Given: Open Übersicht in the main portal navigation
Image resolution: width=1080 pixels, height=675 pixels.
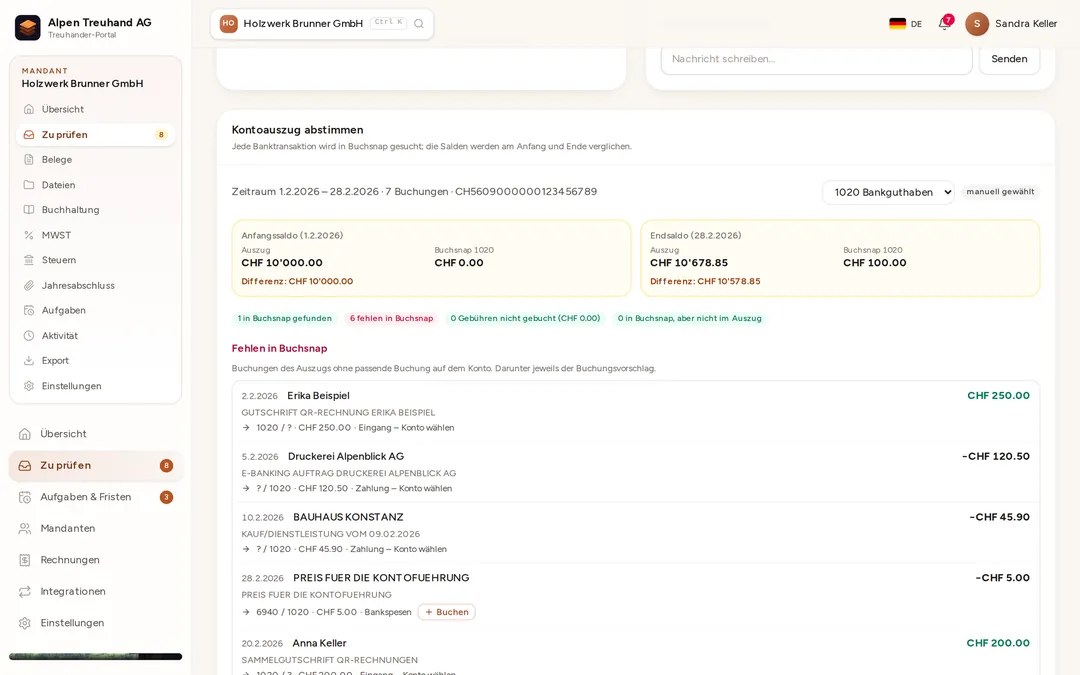Looking at the screenshot, I should tap(96, 434).
